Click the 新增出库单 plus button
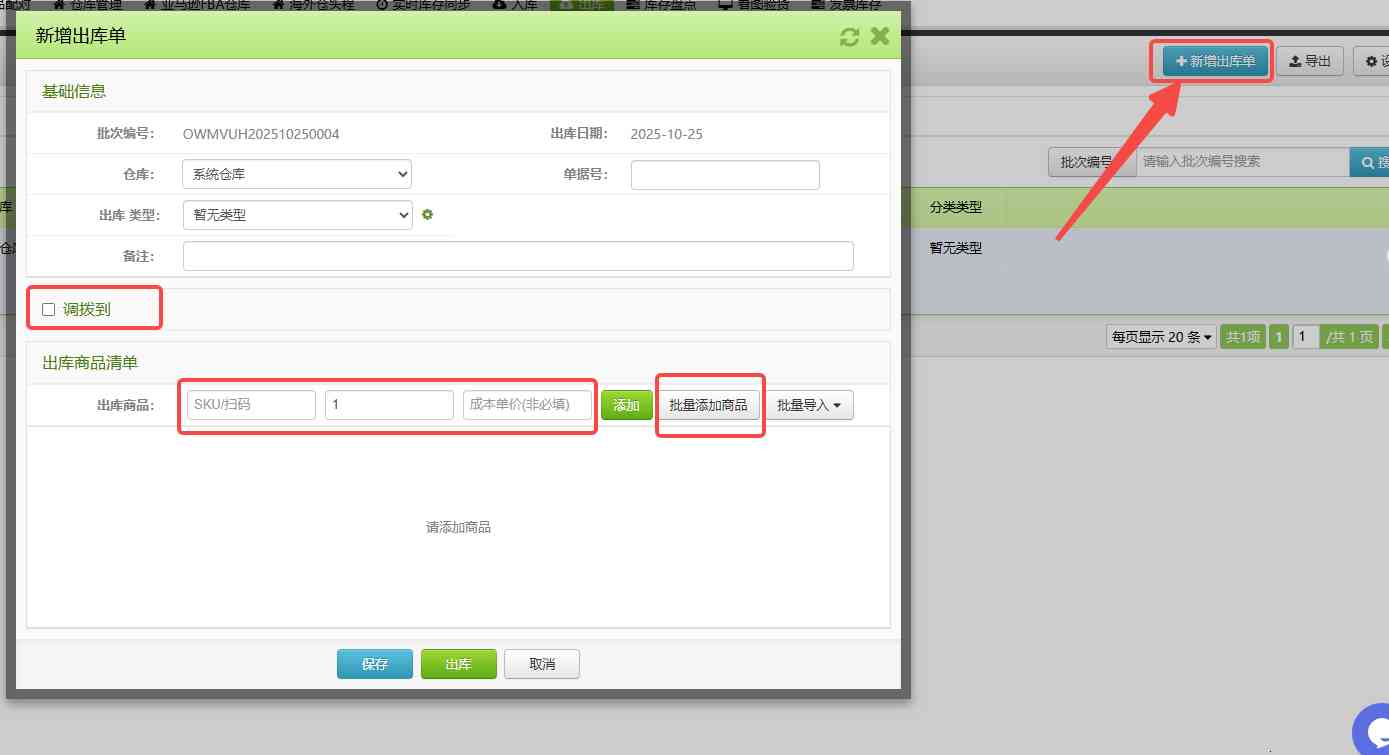The height and width of the screenshot is (755, 1389). [1215, 62]
